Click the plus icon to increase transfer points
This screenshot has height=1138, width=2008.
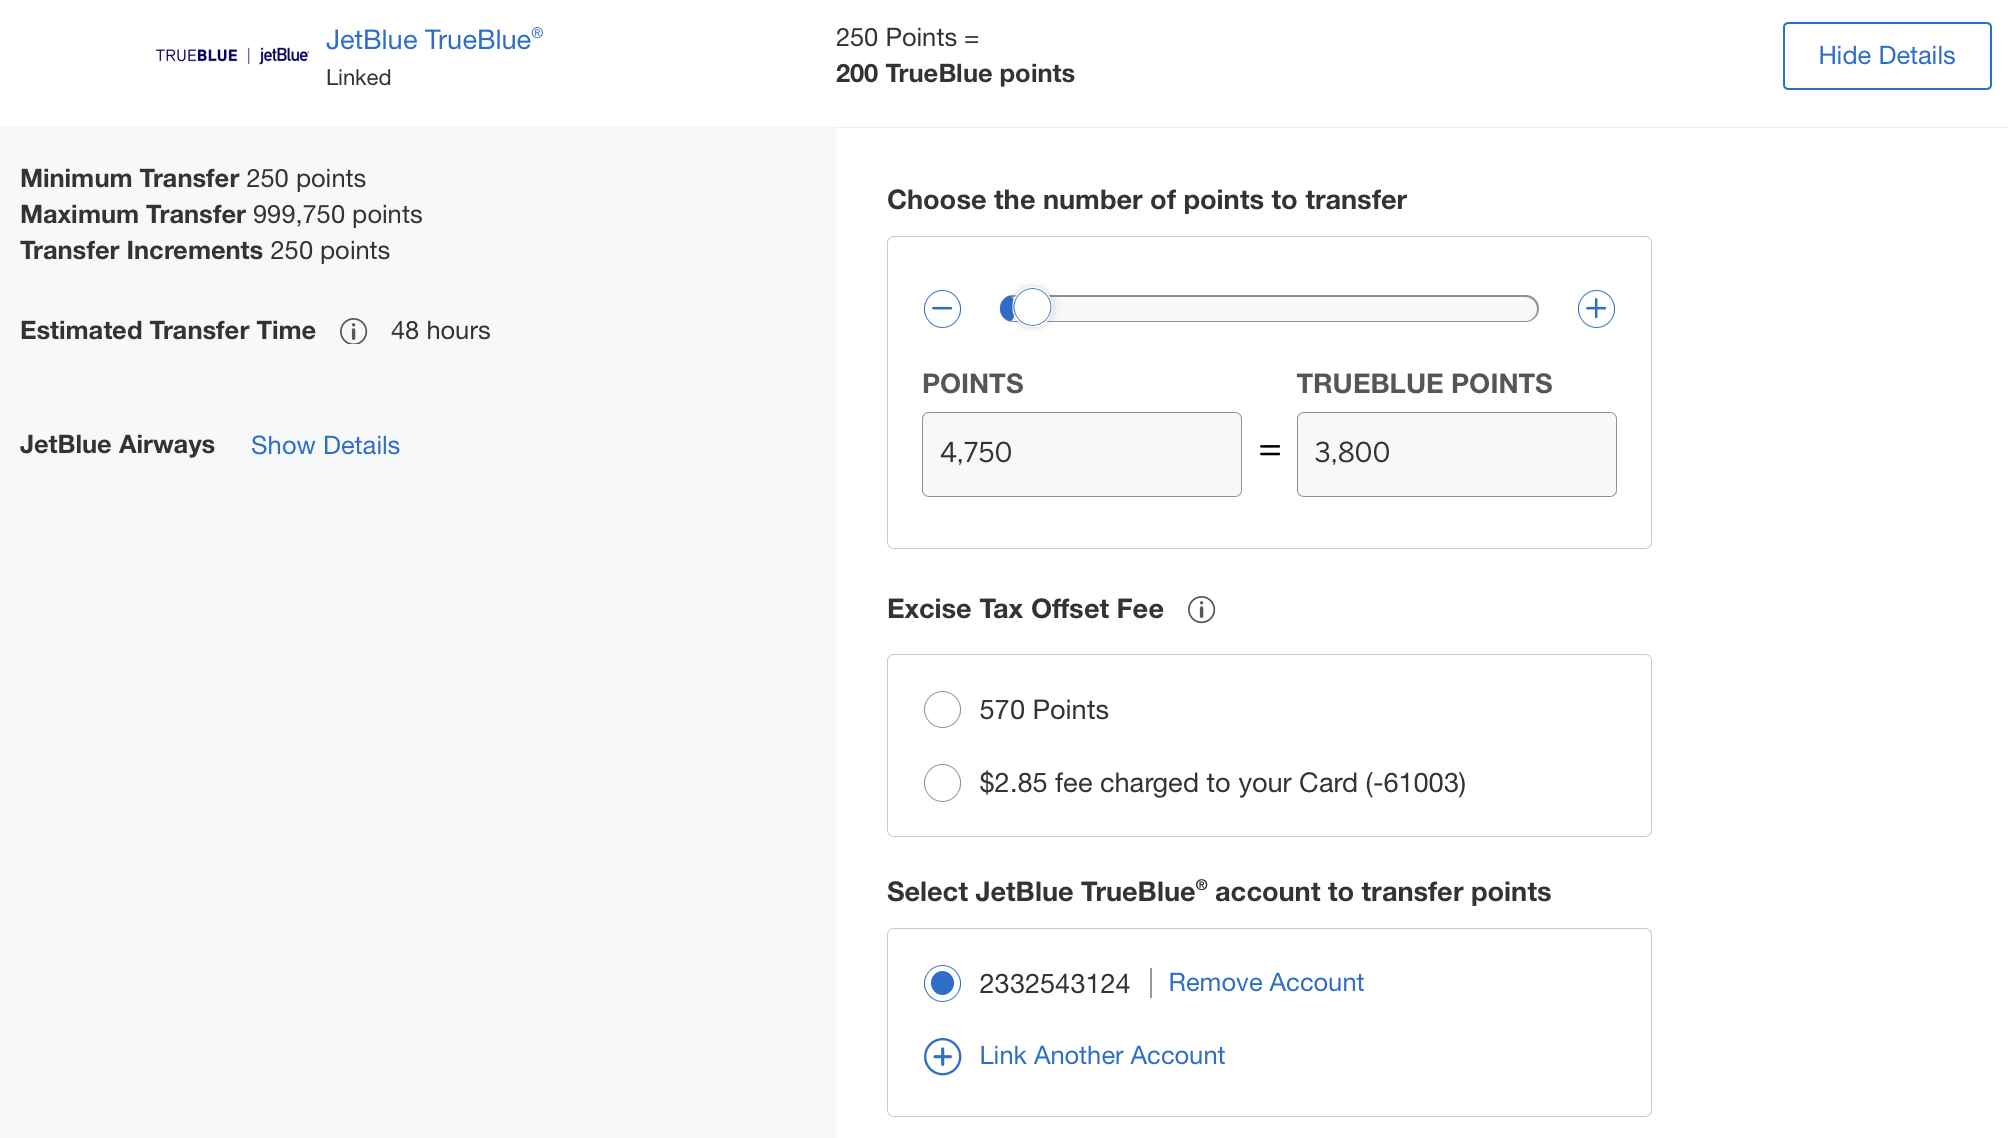[1596, 309]
